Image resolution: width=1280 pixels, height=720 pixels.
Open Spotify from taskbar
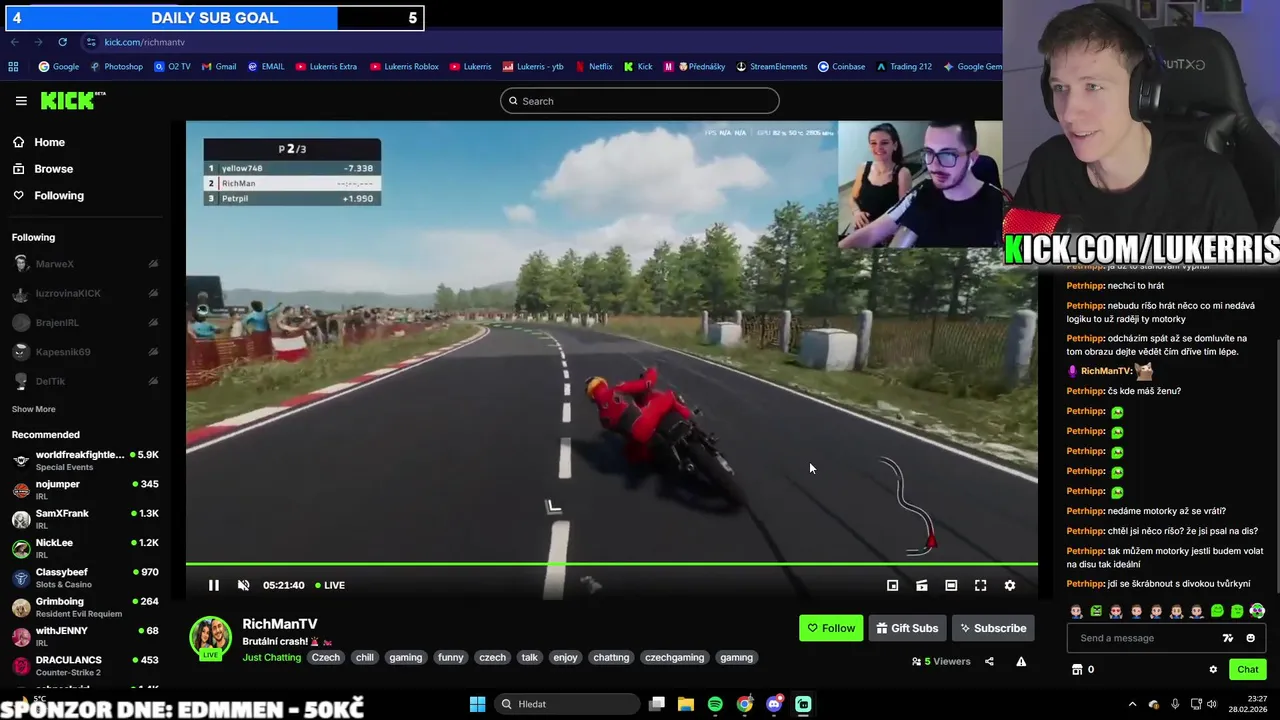[715, 704]
